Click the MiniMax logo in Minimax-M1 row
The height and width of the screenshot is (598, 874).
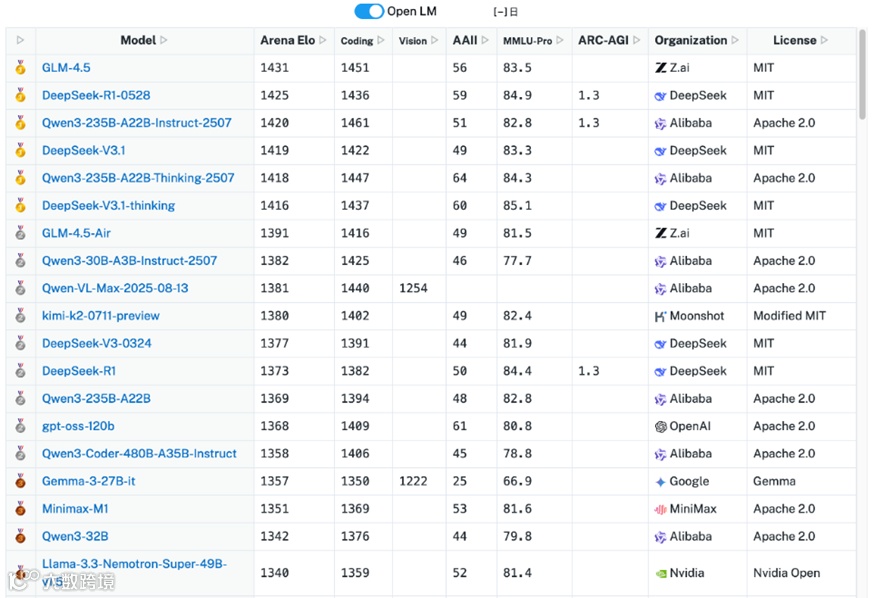pyautogui.click(x=661, y=509)
